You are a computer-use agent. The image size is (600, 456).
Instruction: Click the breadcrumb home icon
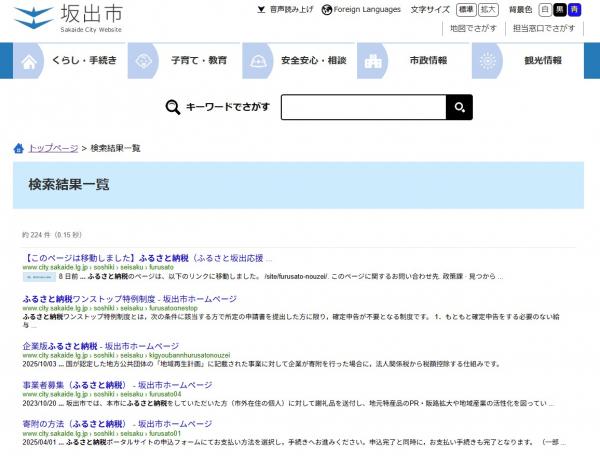(19, 148)
